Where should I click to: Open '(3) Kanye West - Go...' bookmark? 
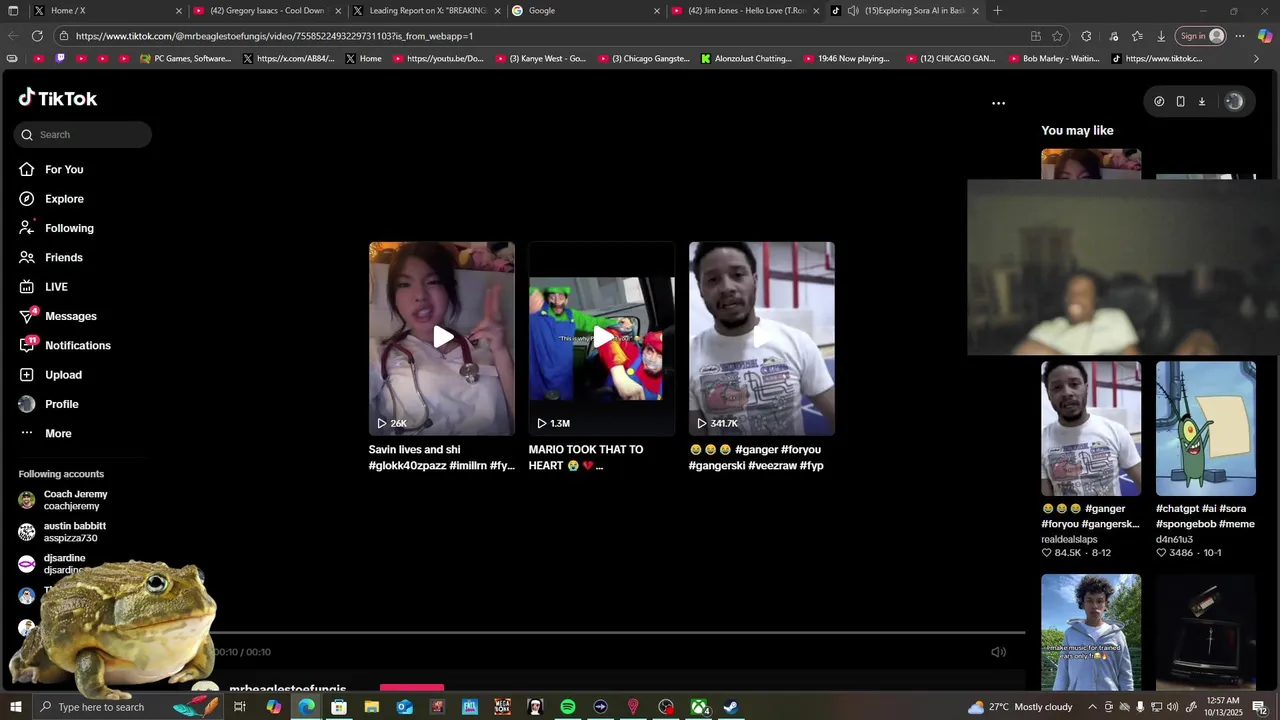tap(540, 59)
